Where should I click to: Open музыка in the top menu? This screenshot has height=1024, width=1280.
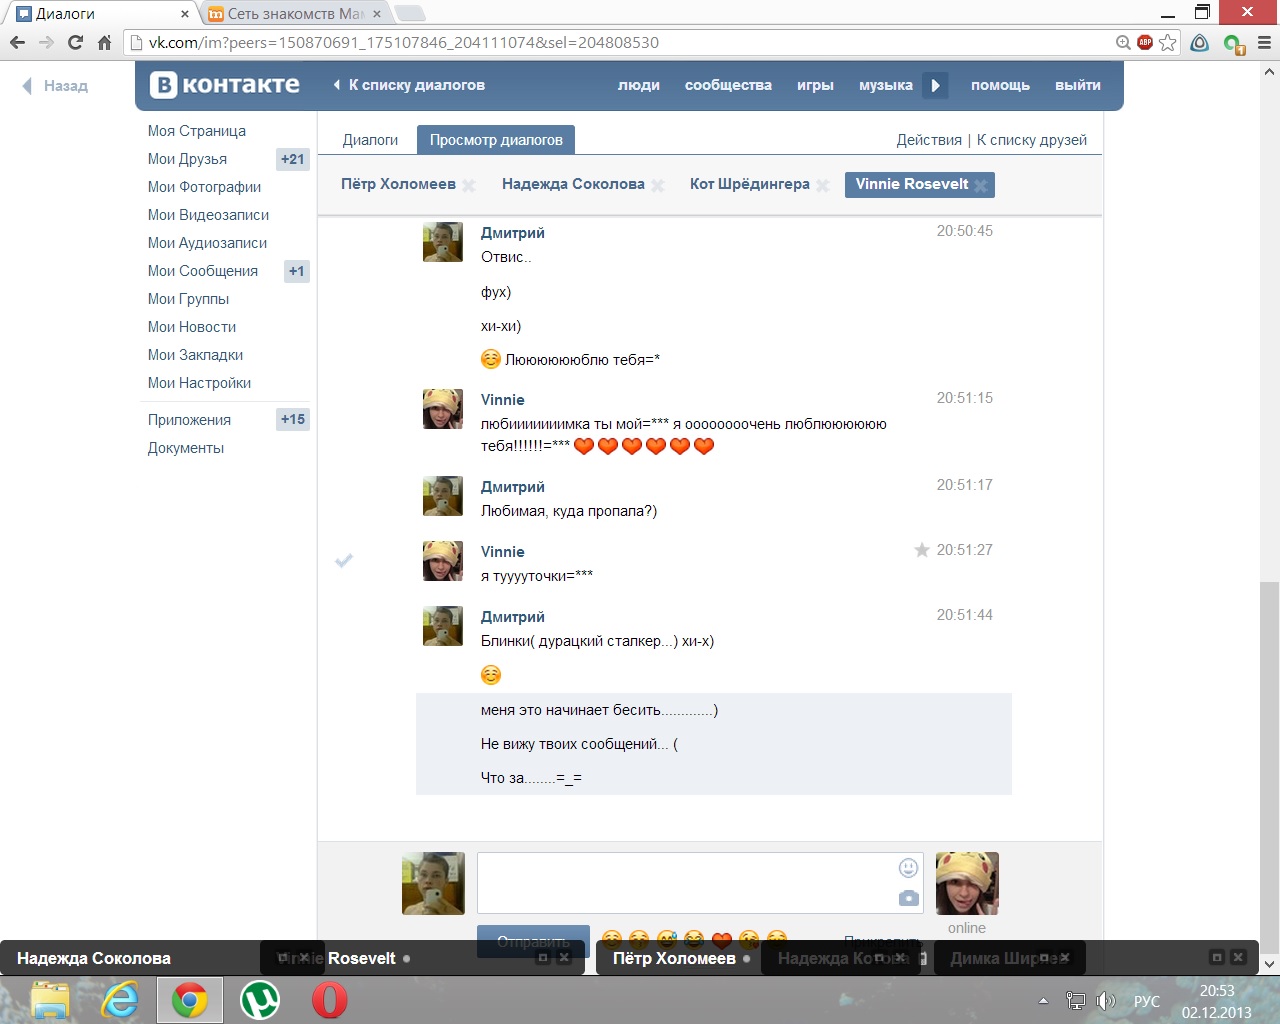(886, 85)
